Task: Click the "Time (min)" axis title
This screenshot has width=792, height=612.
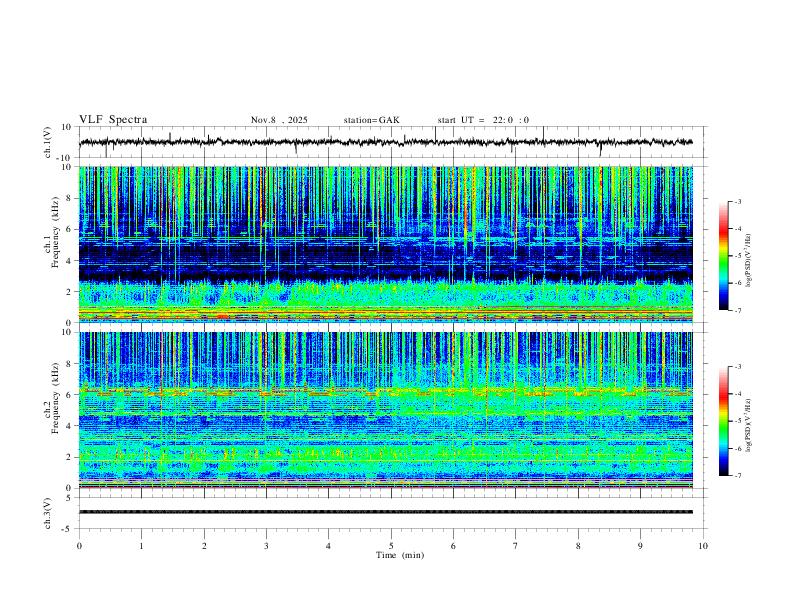Action: coord(400,555)
